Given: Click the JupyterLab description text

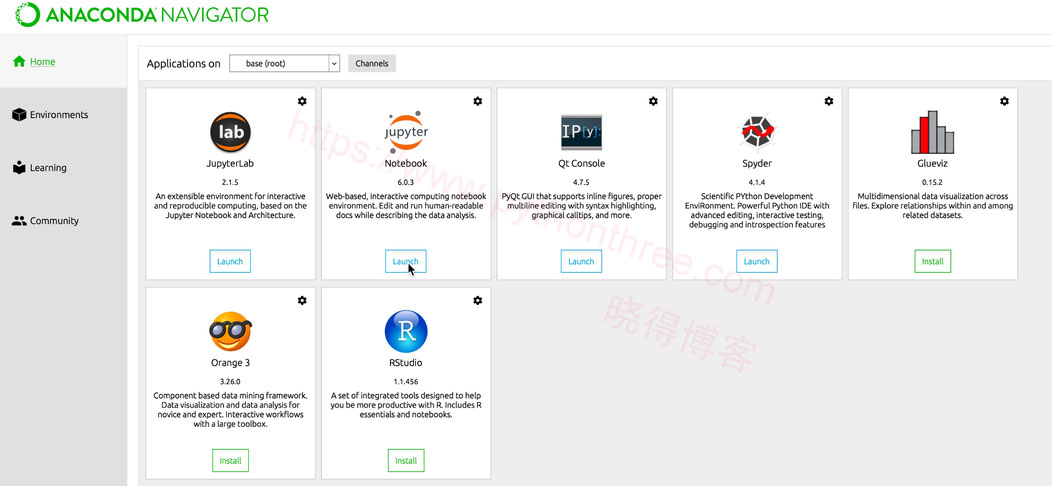Looking at the screenshot, I should [230, 206].
